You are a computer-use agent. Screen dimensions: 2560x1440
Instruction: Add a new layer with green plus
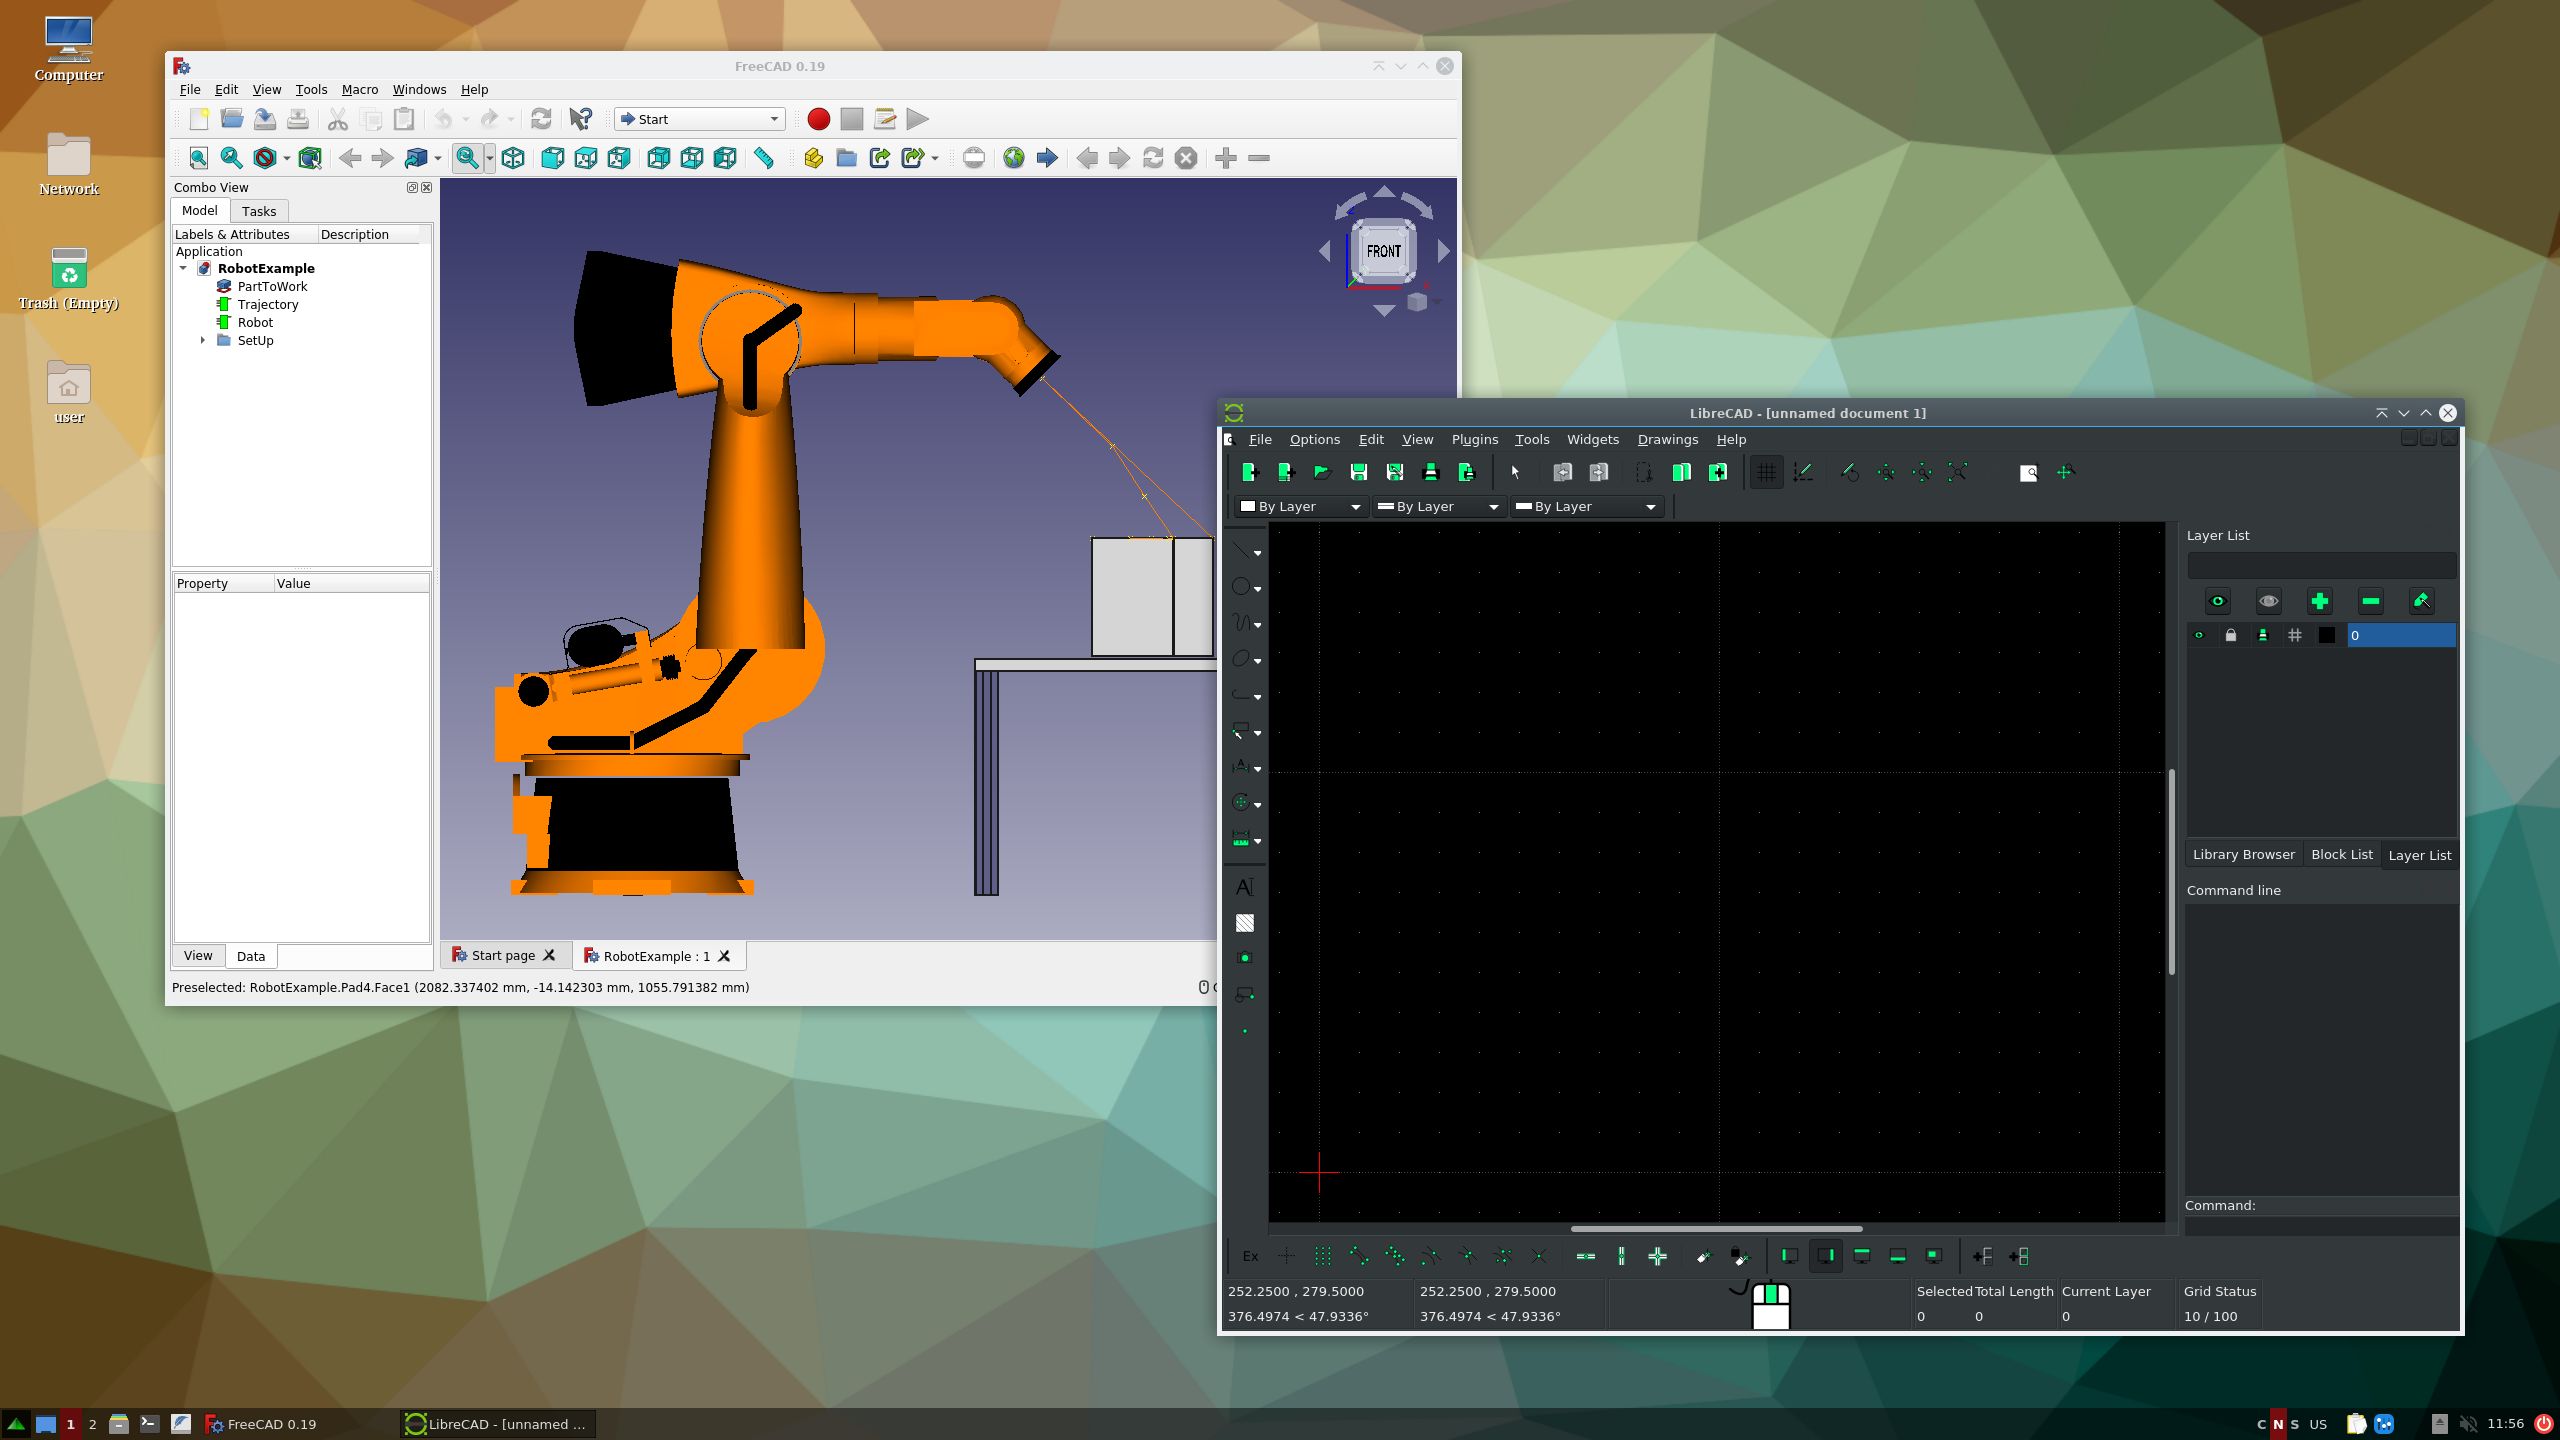click(2319, 601)
